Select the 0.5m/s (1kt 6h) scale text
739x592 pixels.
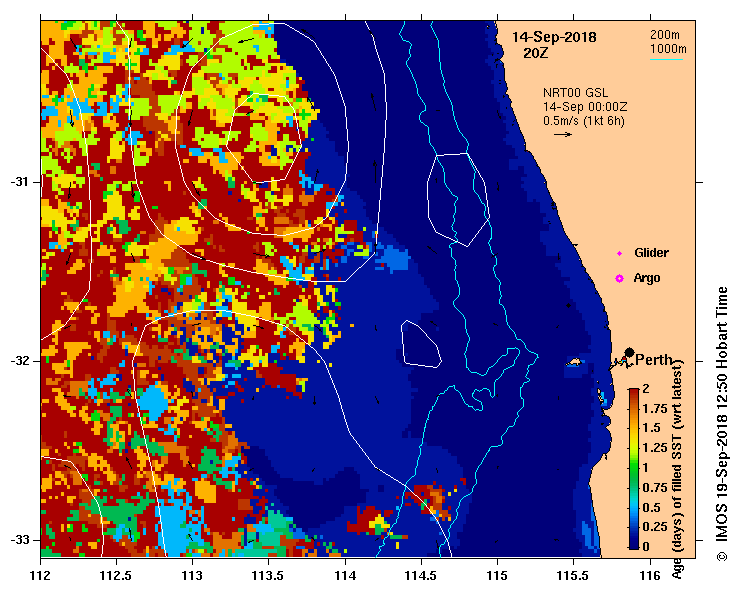(x=583, y=121)
